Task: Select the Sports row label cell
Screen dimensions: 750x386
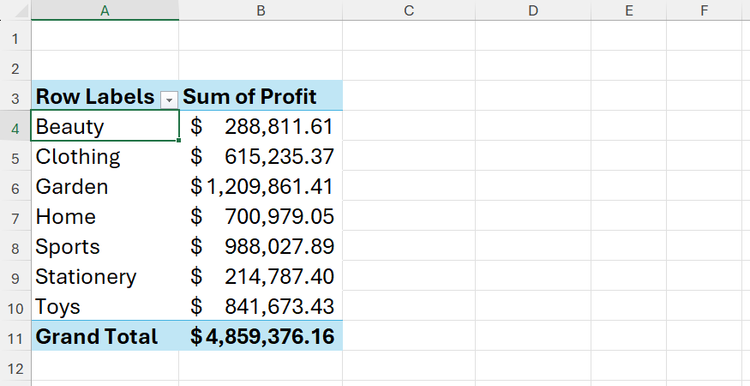Action: 105,246
